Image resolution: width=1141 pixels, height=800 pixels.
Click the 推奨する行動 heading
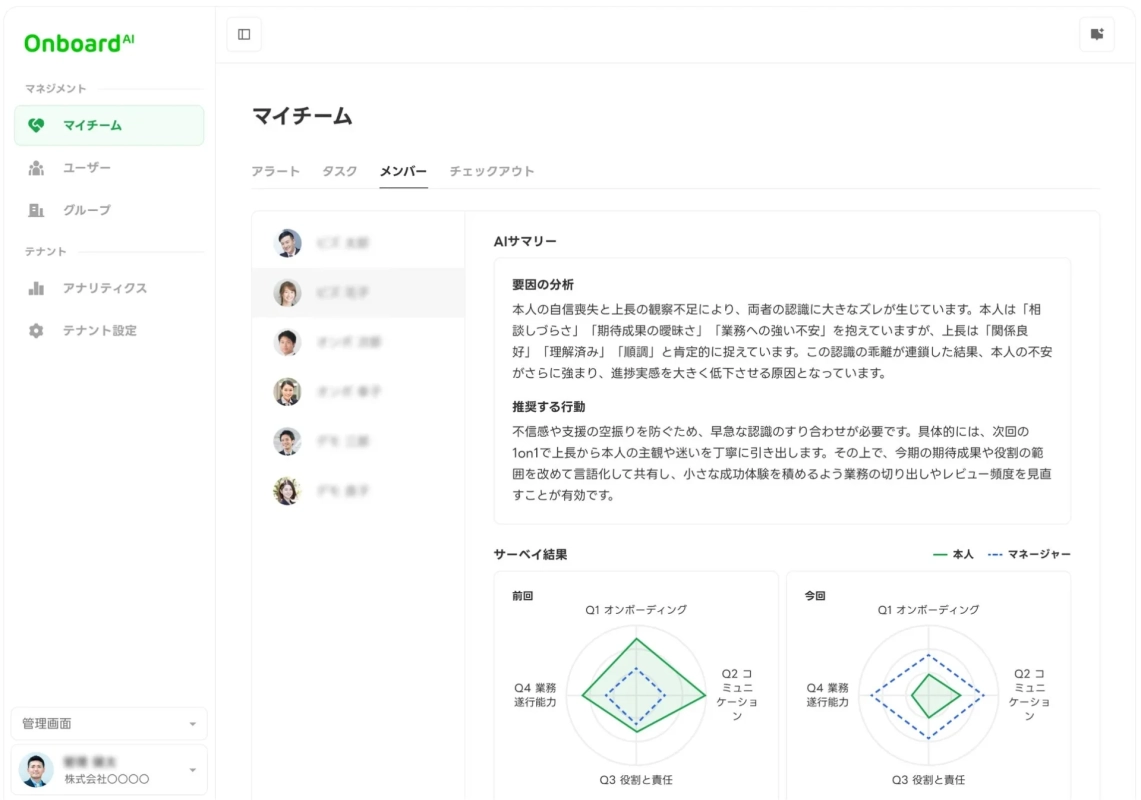tap(549, 407)
